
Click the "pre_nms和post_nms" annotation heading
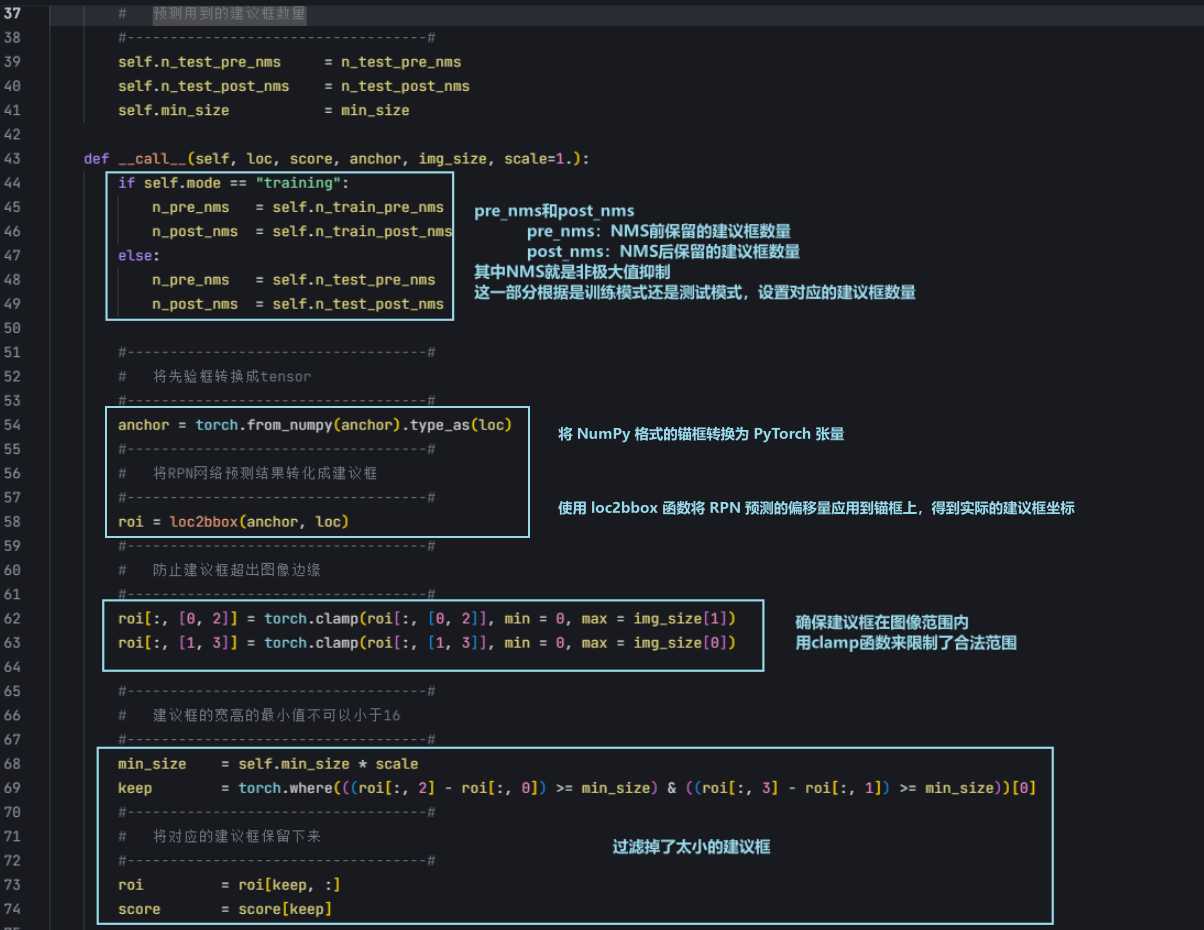coord(554,210)
